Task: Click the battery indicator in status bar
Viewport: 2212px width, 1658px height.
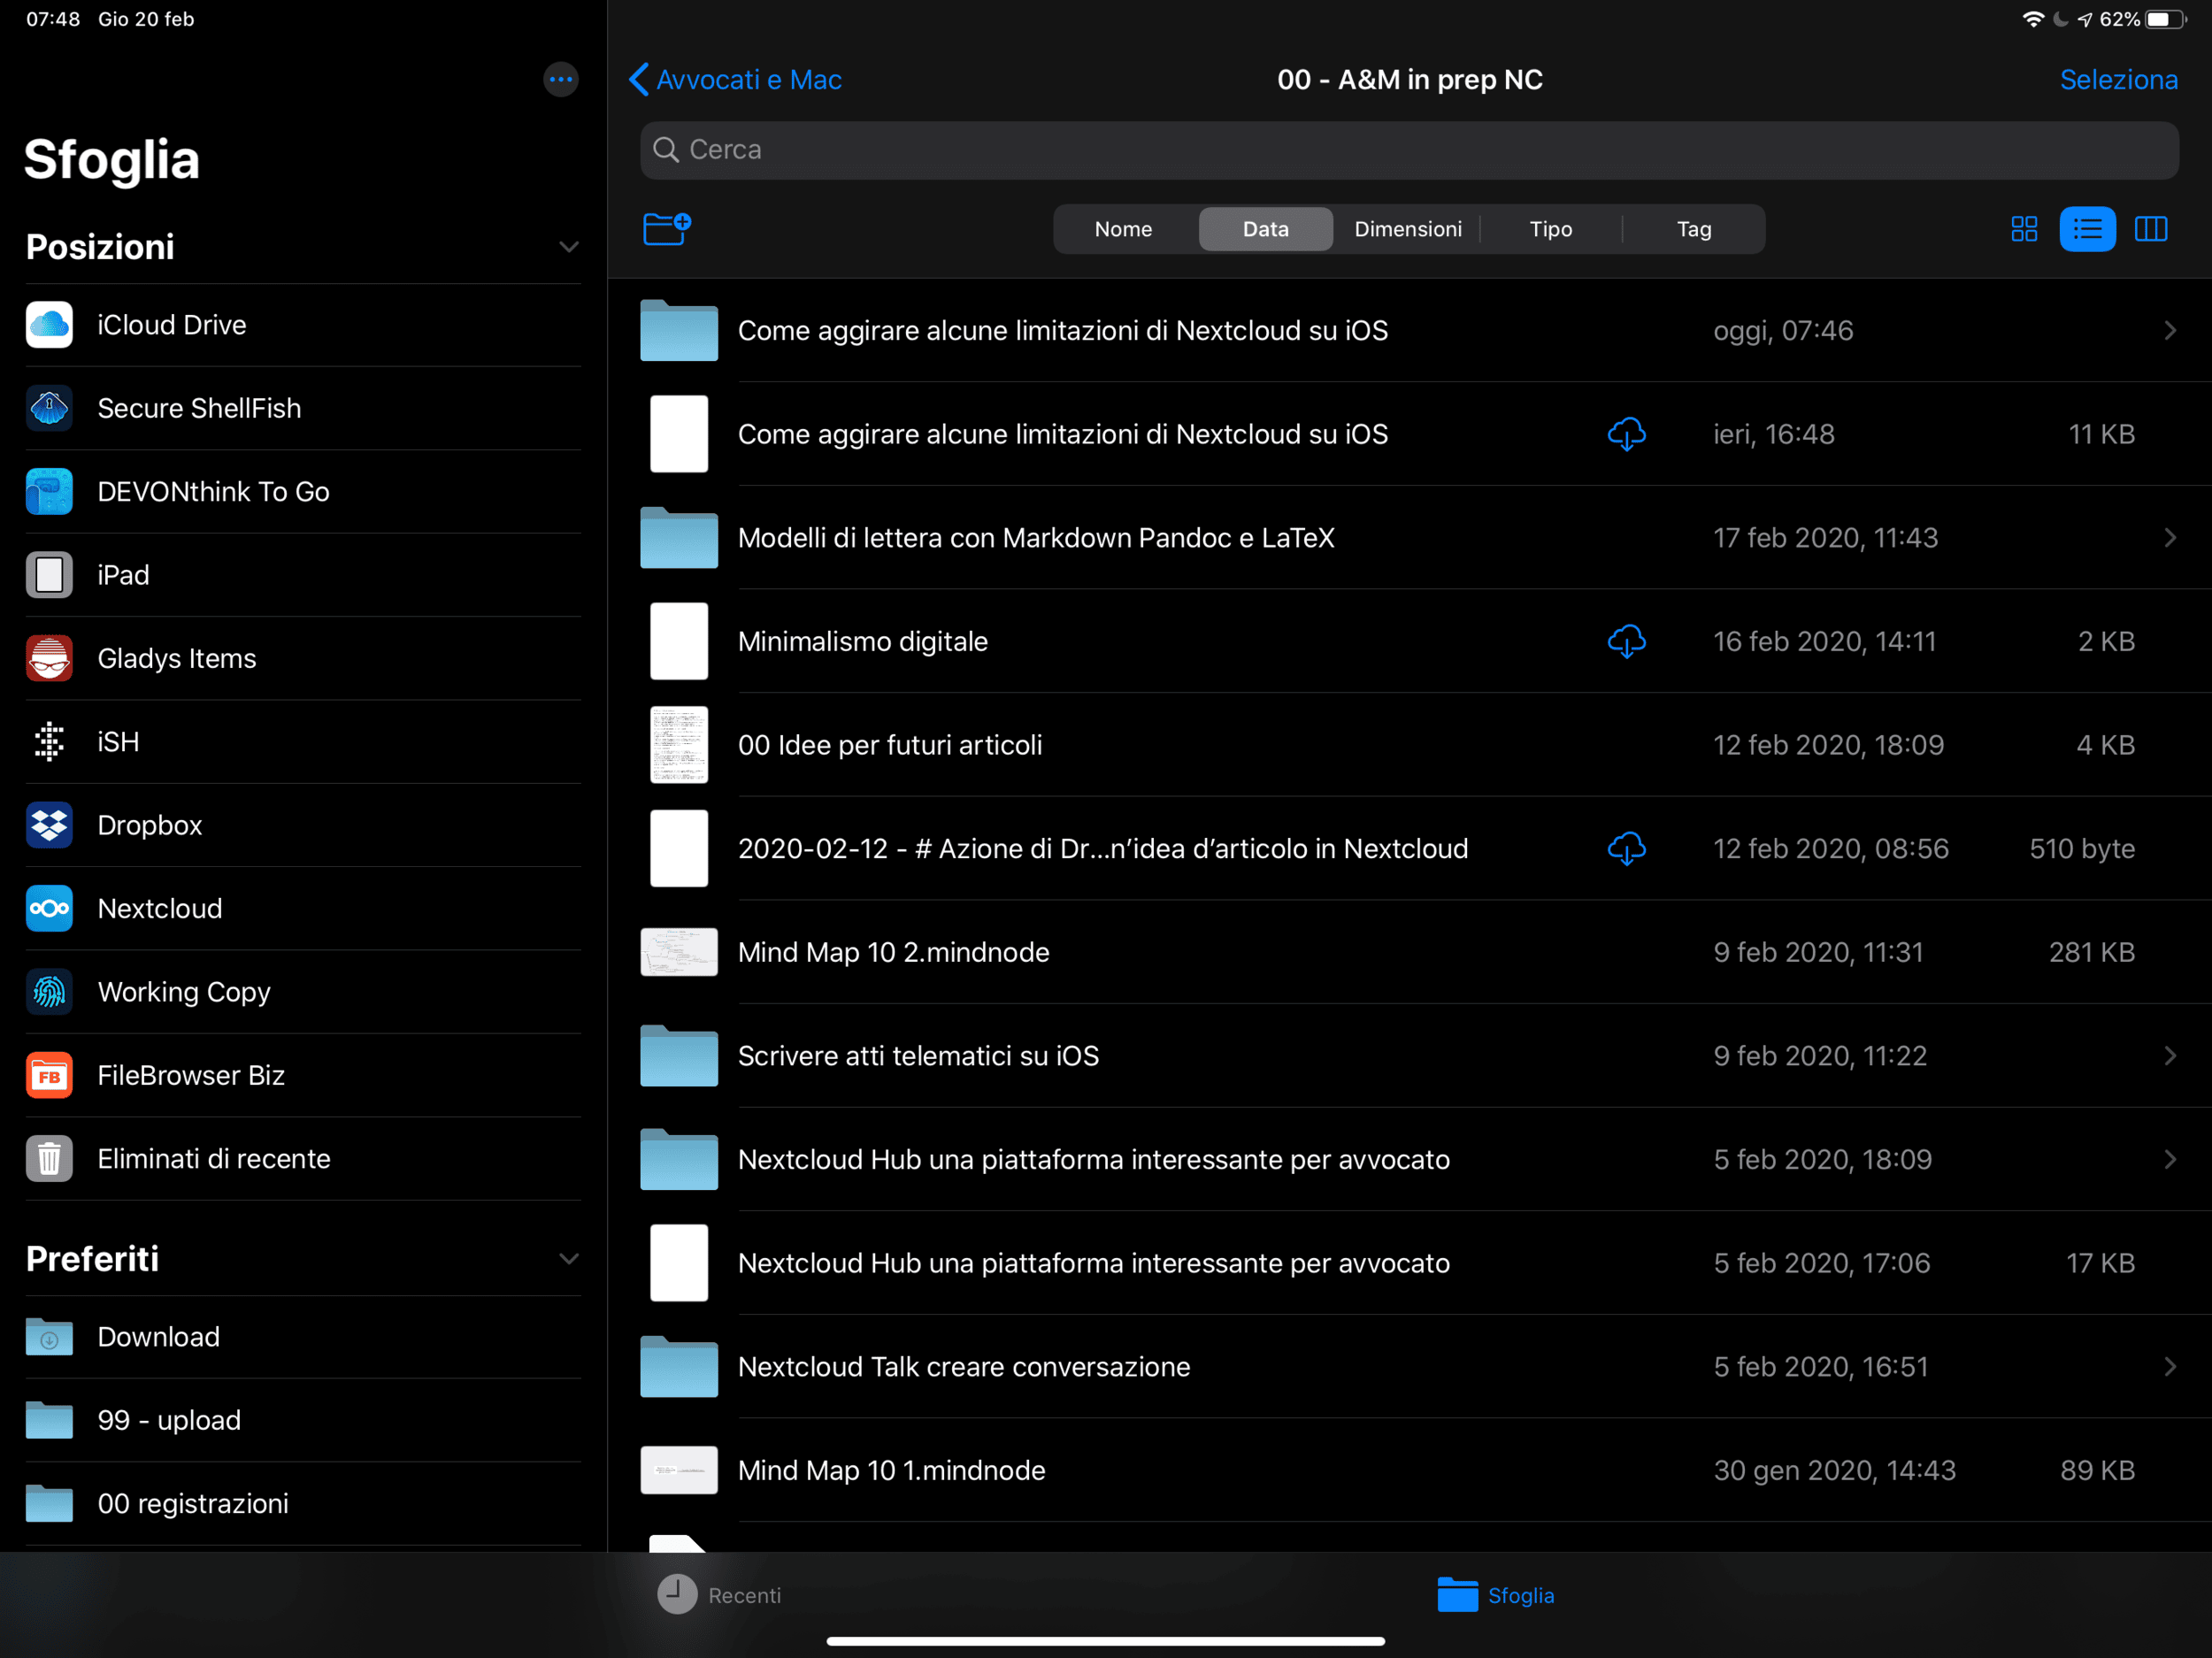Action: coord(2165,19)
